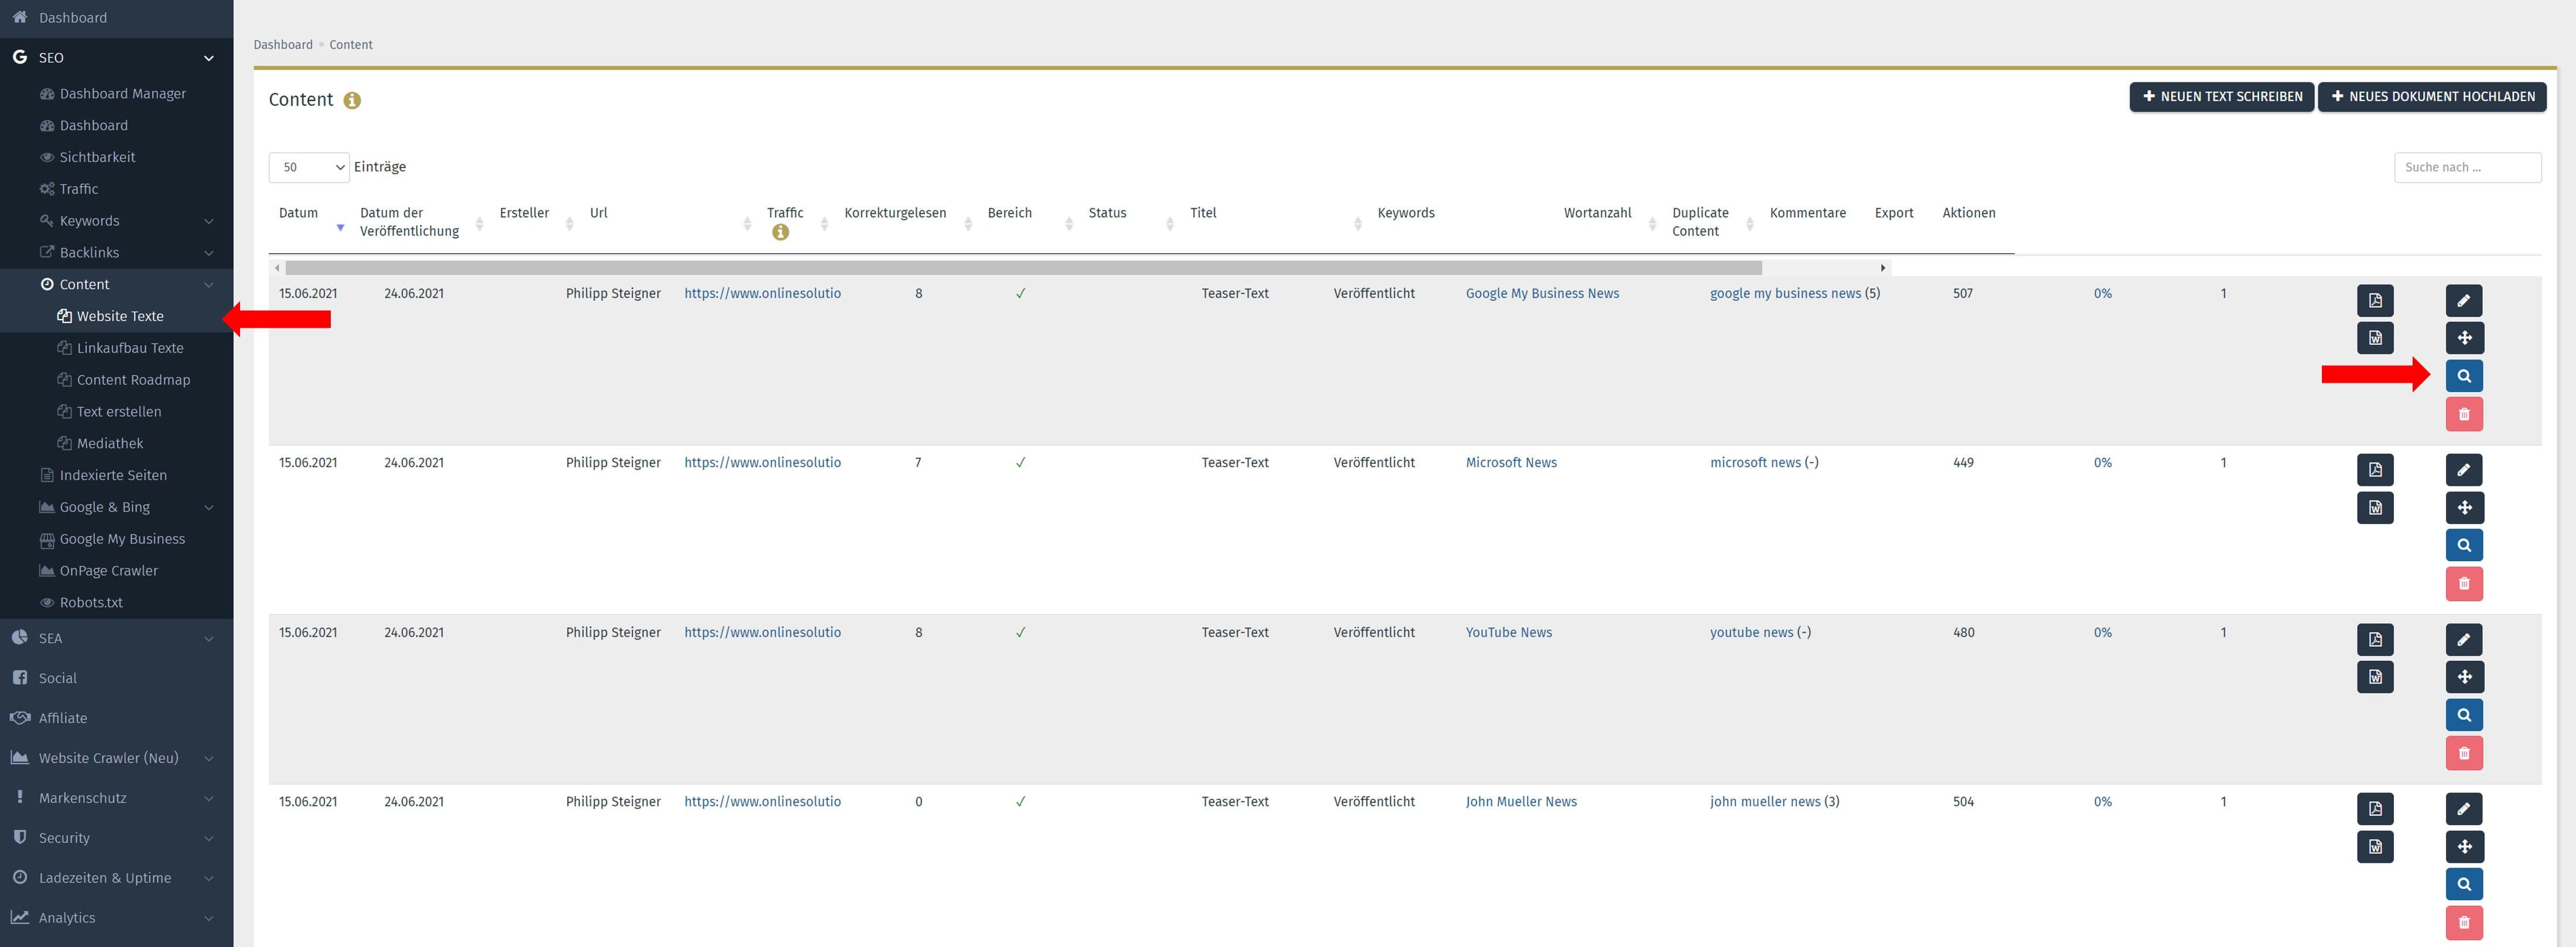Image resolution: width=2576 pixels, height=947 pixels.
Task: Click john mueller news keyword link
Action: [1765, 801]
